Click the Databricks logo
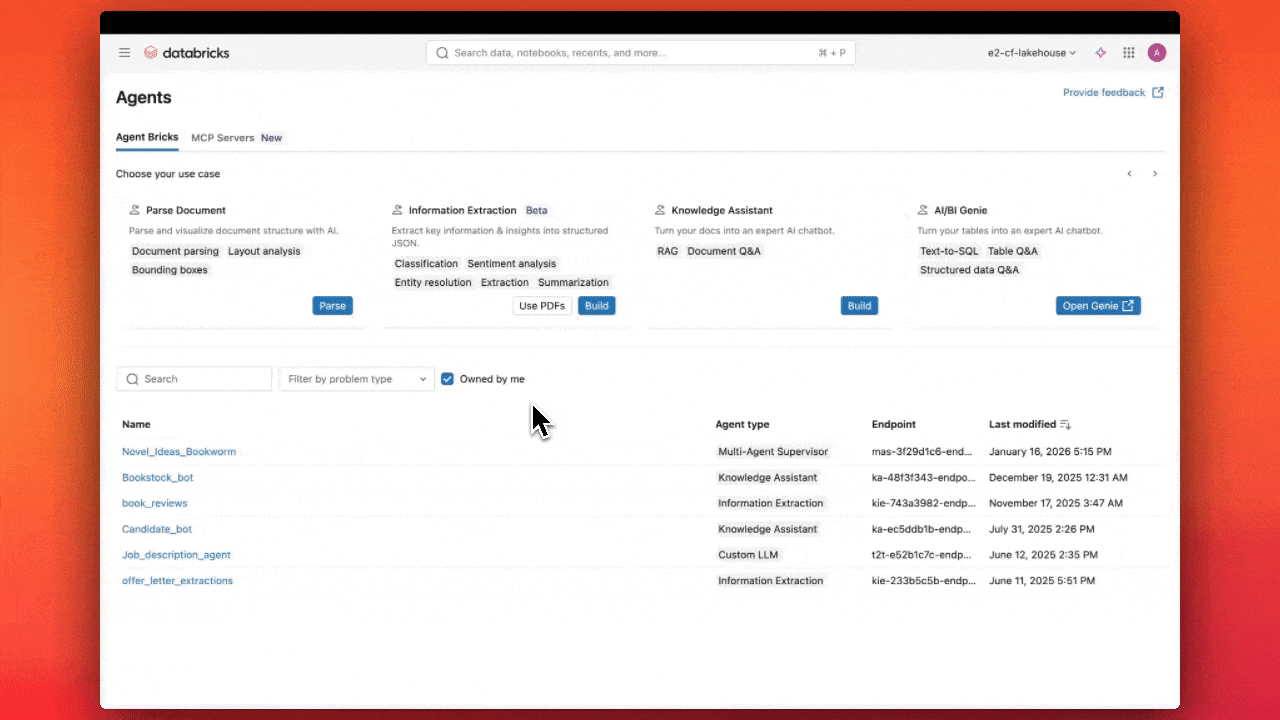 186,52
